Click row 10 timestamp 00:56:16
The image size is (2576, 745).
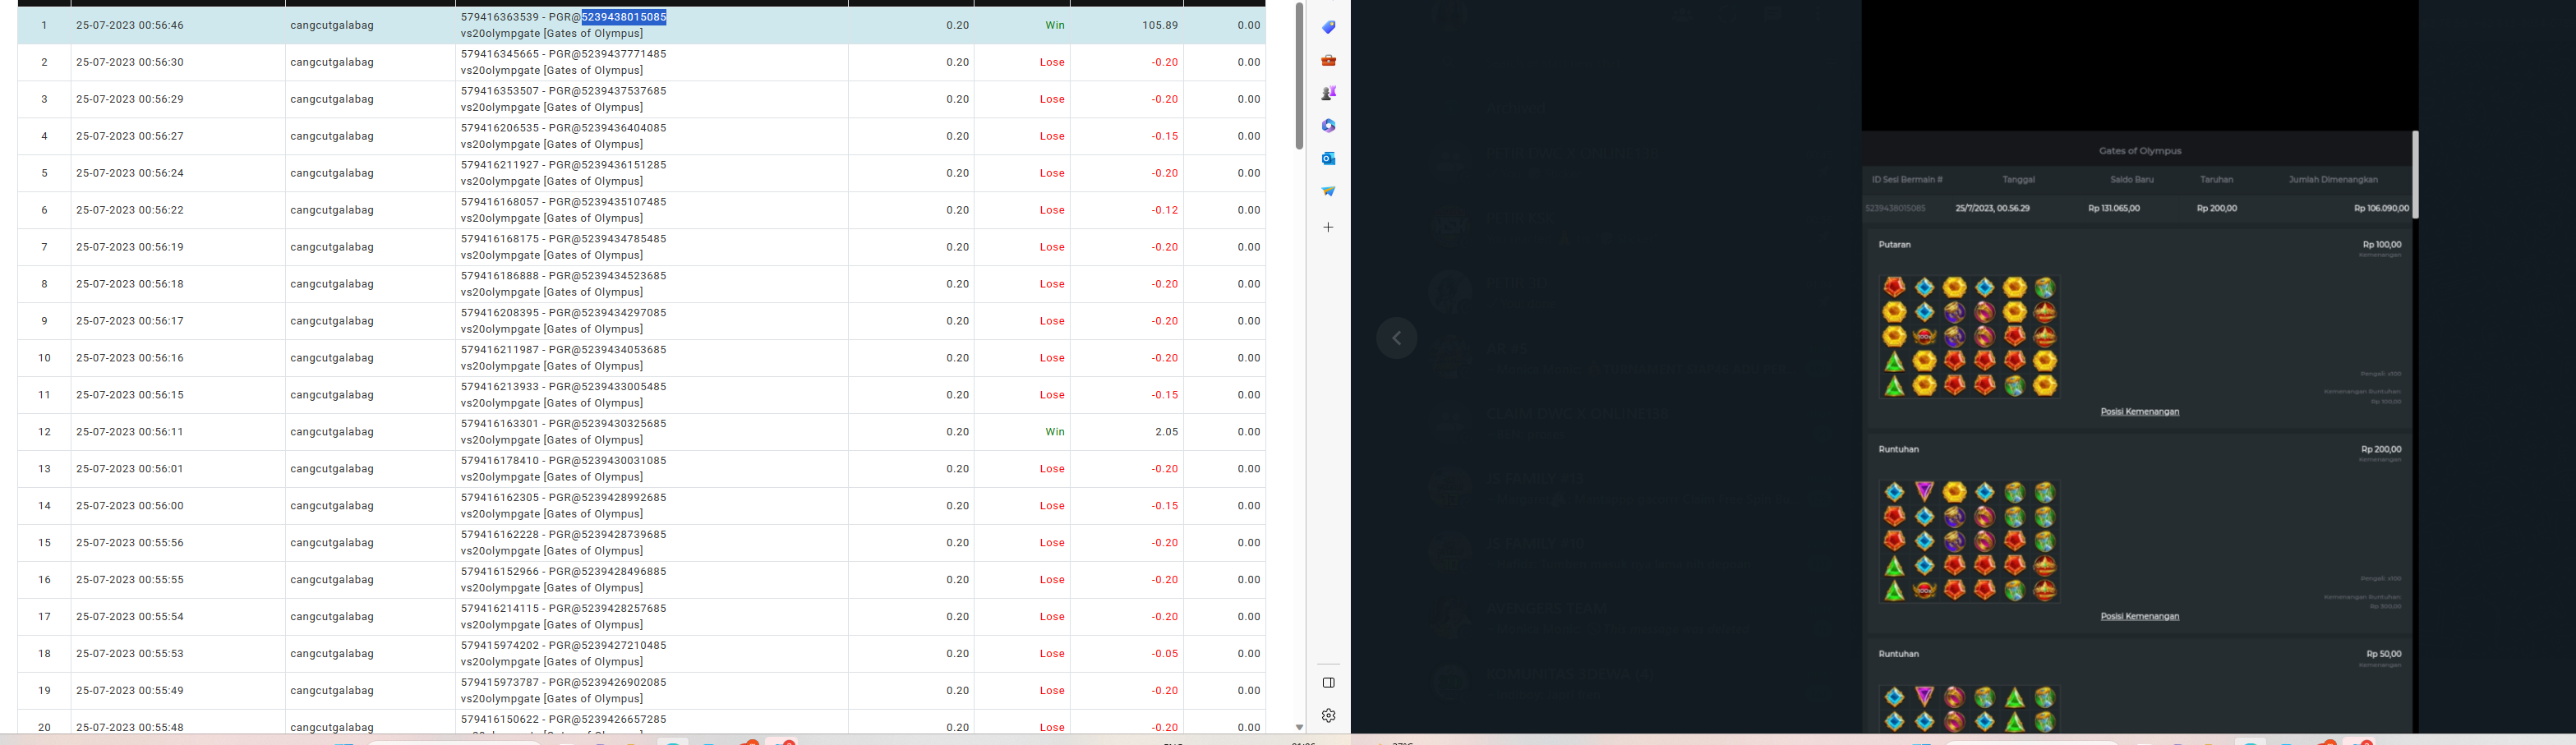(x=130, y=358)
